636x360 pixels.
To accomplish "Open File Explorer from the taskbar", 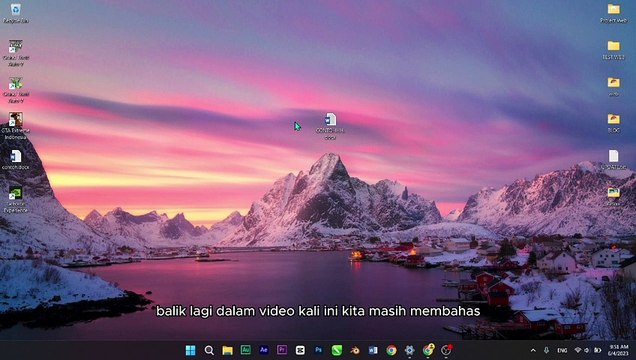I will pyautogui.click(x=227, y=350).
